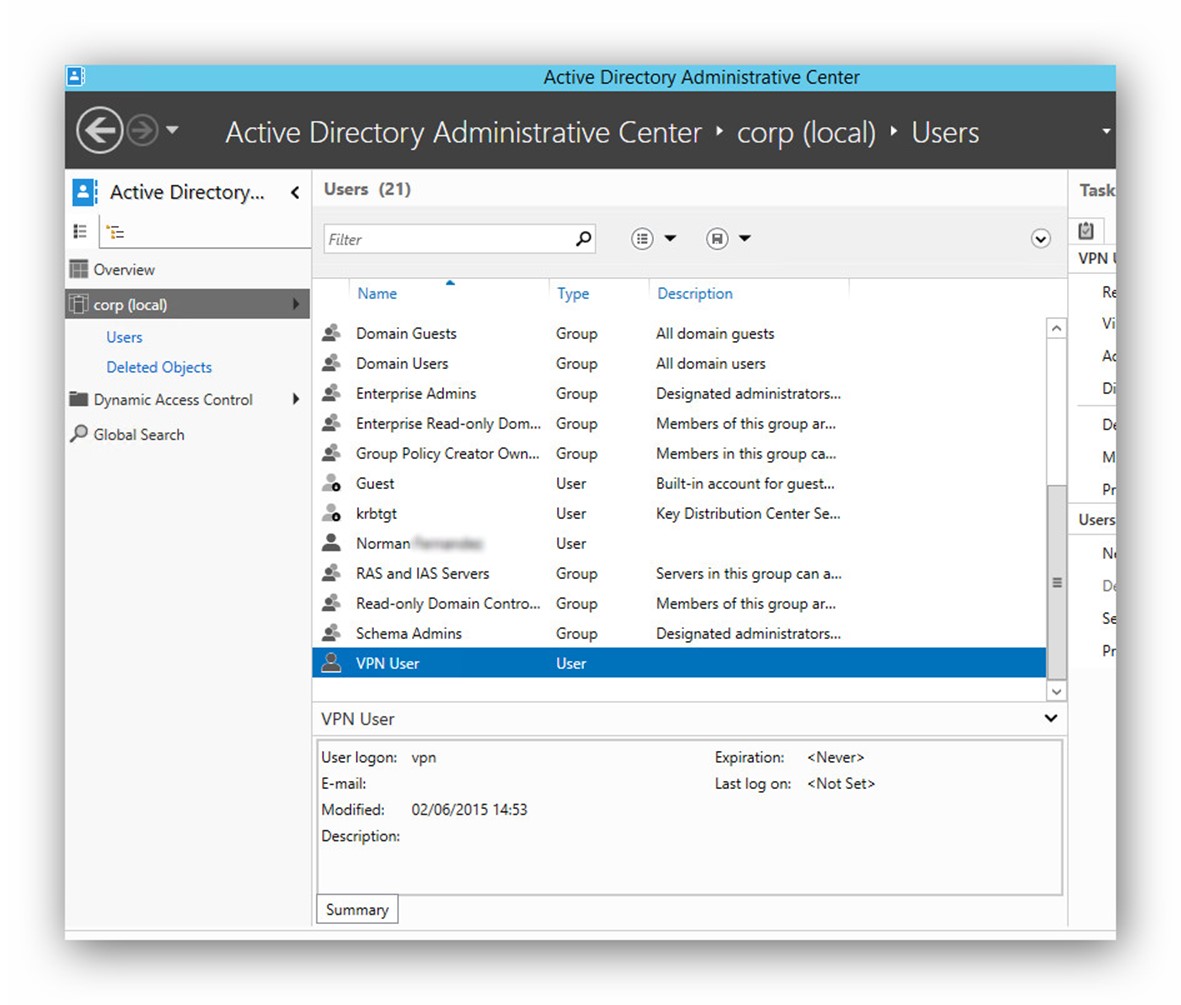
Task: Select the VPN User row name
Action: [388, 664]
